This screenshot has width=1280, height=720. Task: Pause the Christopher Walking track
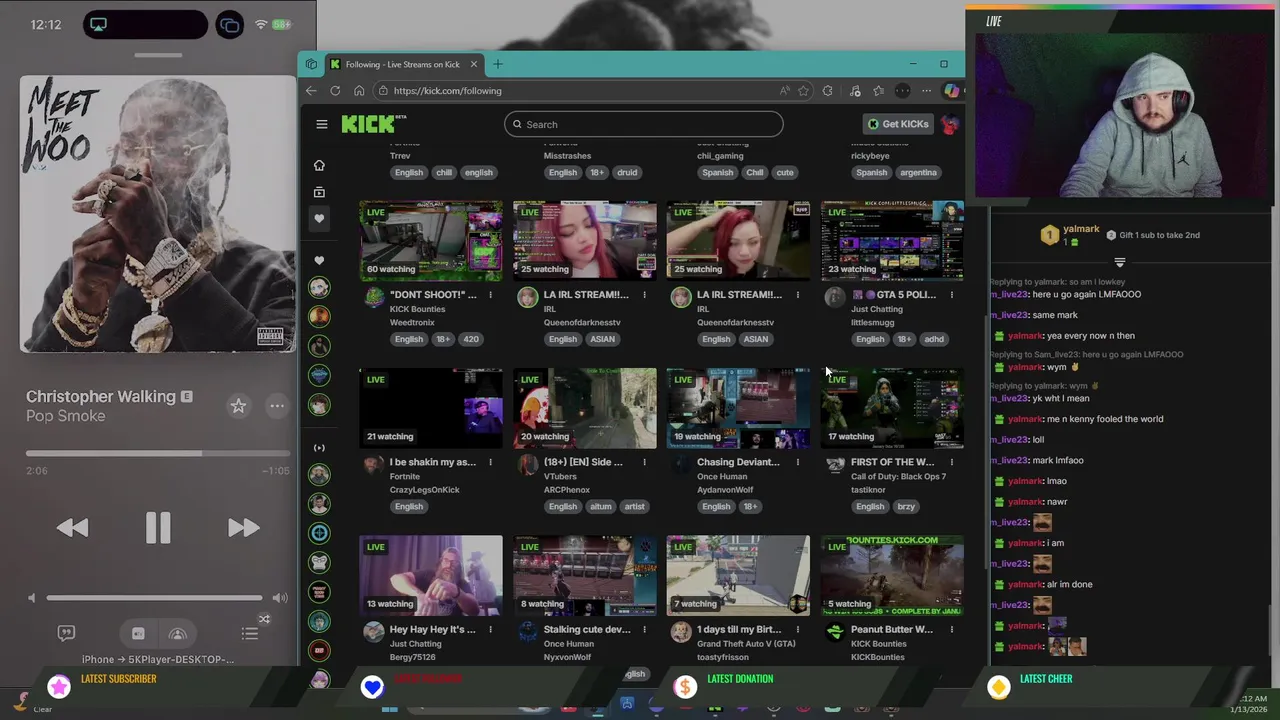(x=158, y=528)
